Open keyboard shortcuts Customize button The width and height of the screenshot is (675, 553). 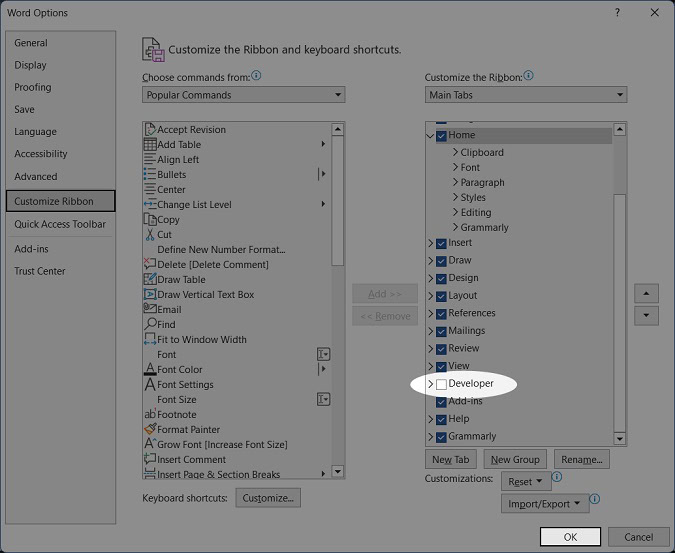click(268, 498)
